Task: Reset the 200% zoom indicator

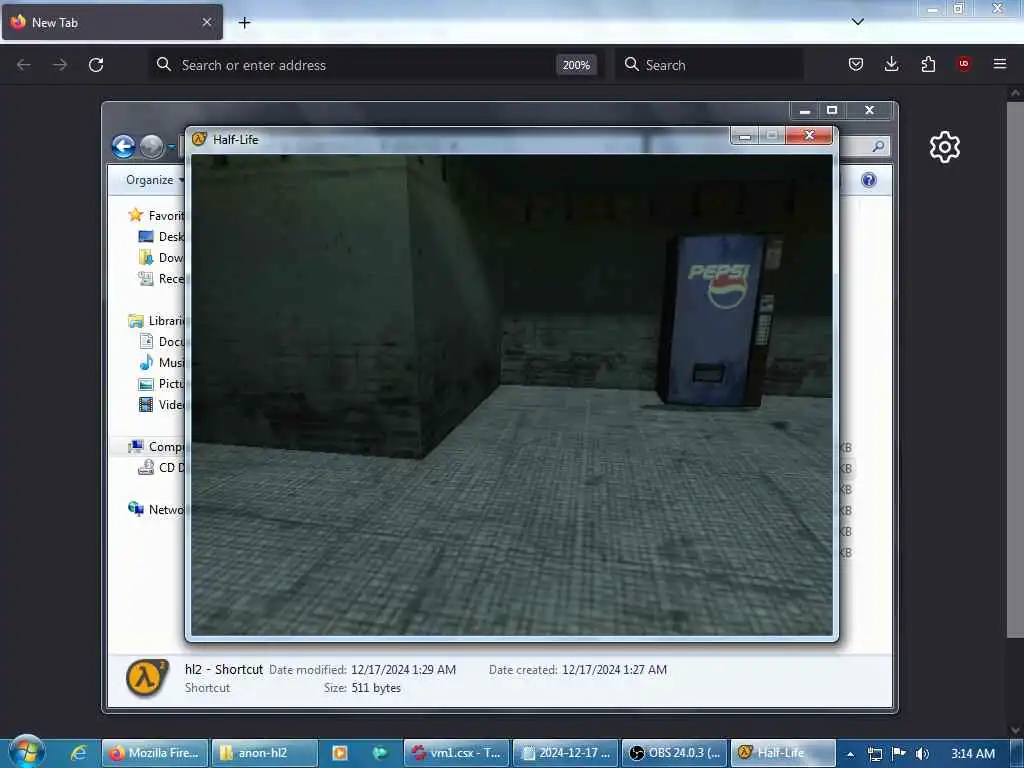Action: (576, 65)
